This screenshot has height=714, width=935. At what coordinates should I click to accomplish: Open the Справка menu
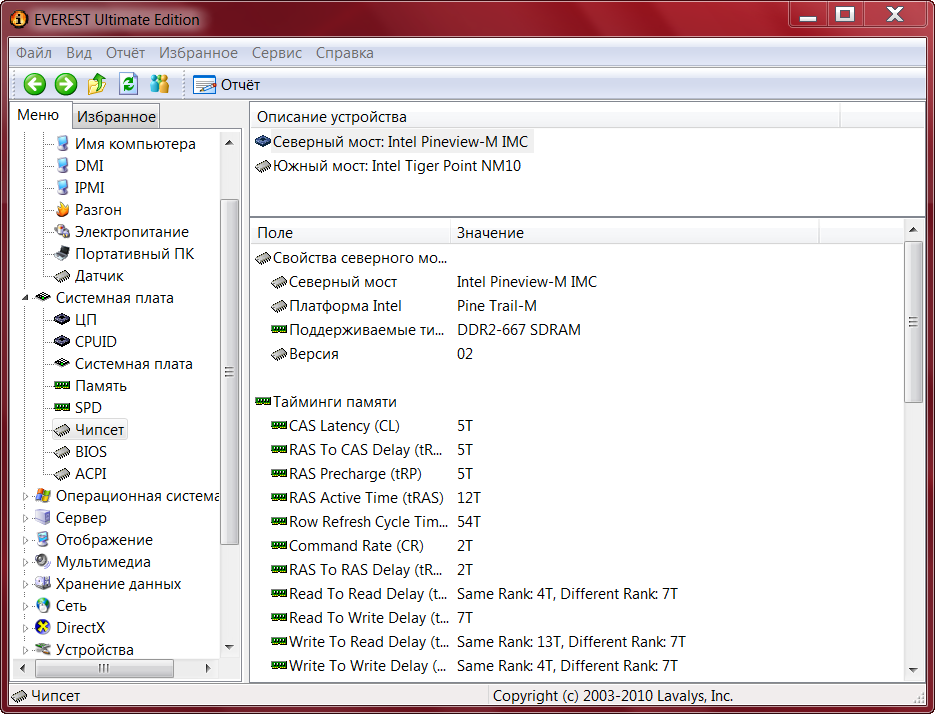click(x=345, y=53)
